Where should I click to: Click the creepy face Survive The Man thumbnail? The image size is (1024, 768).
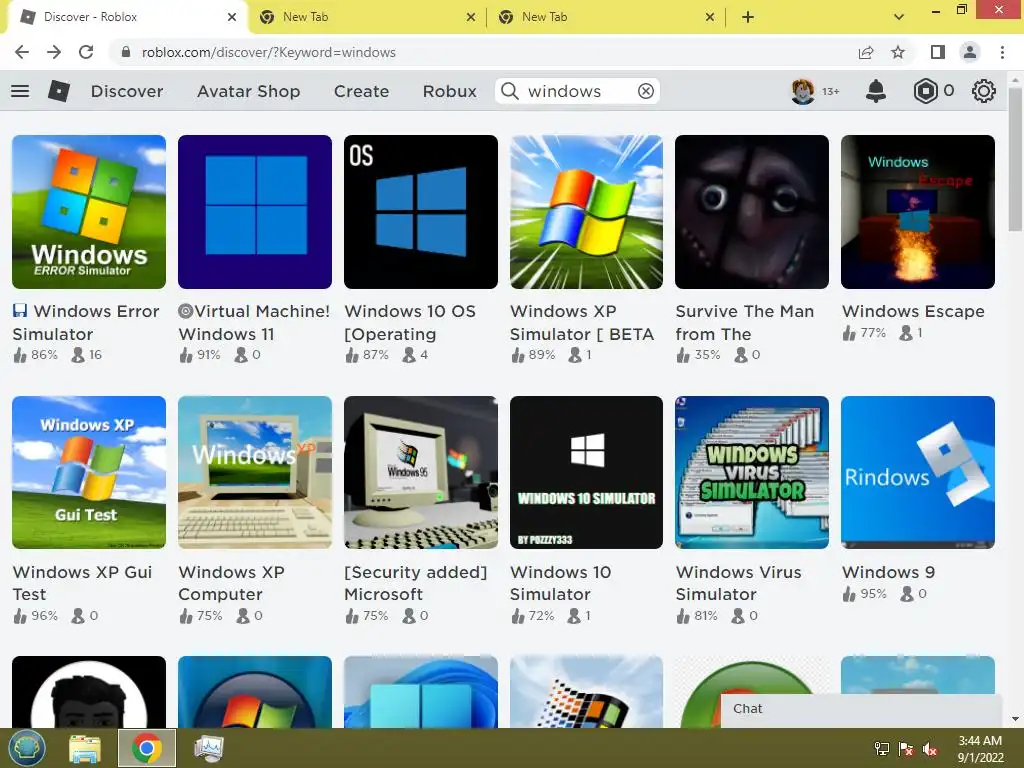pyautogui.click(x=752, y=212)
